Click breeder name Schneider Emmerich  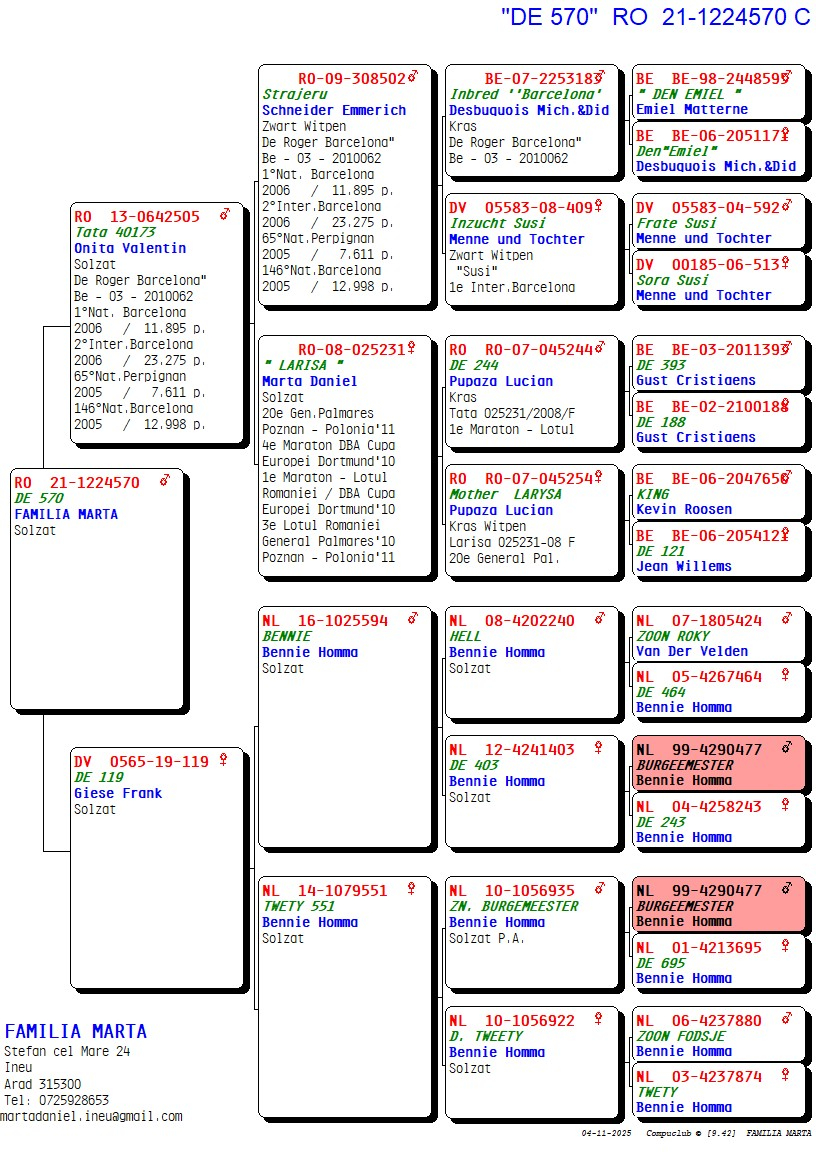(x=334, y=110)
